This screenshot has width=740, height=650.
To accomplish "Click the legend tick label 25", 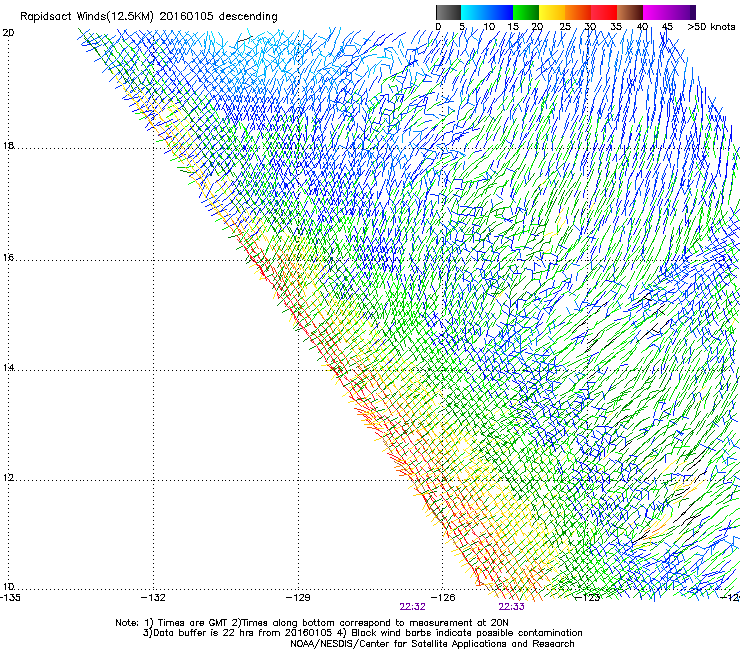I will click(x=565, y=27).
